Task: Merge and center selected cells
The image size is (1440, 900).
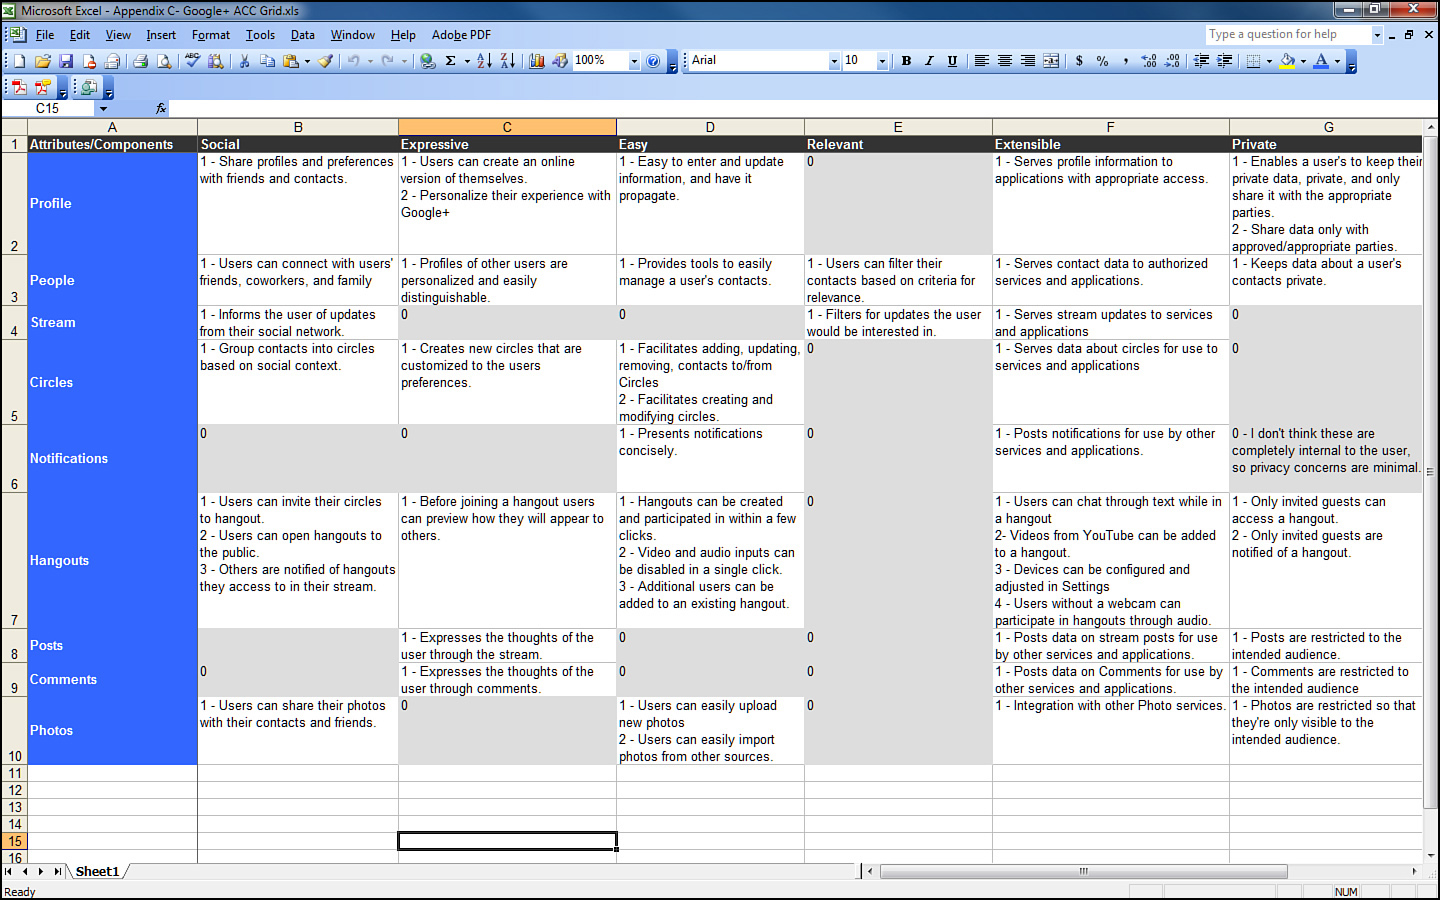Action: (1051, 61)
